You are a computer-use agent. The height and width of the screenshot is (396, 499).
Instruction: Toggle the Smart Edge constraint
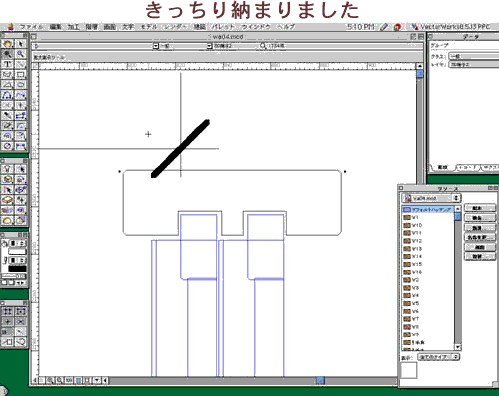8,342
